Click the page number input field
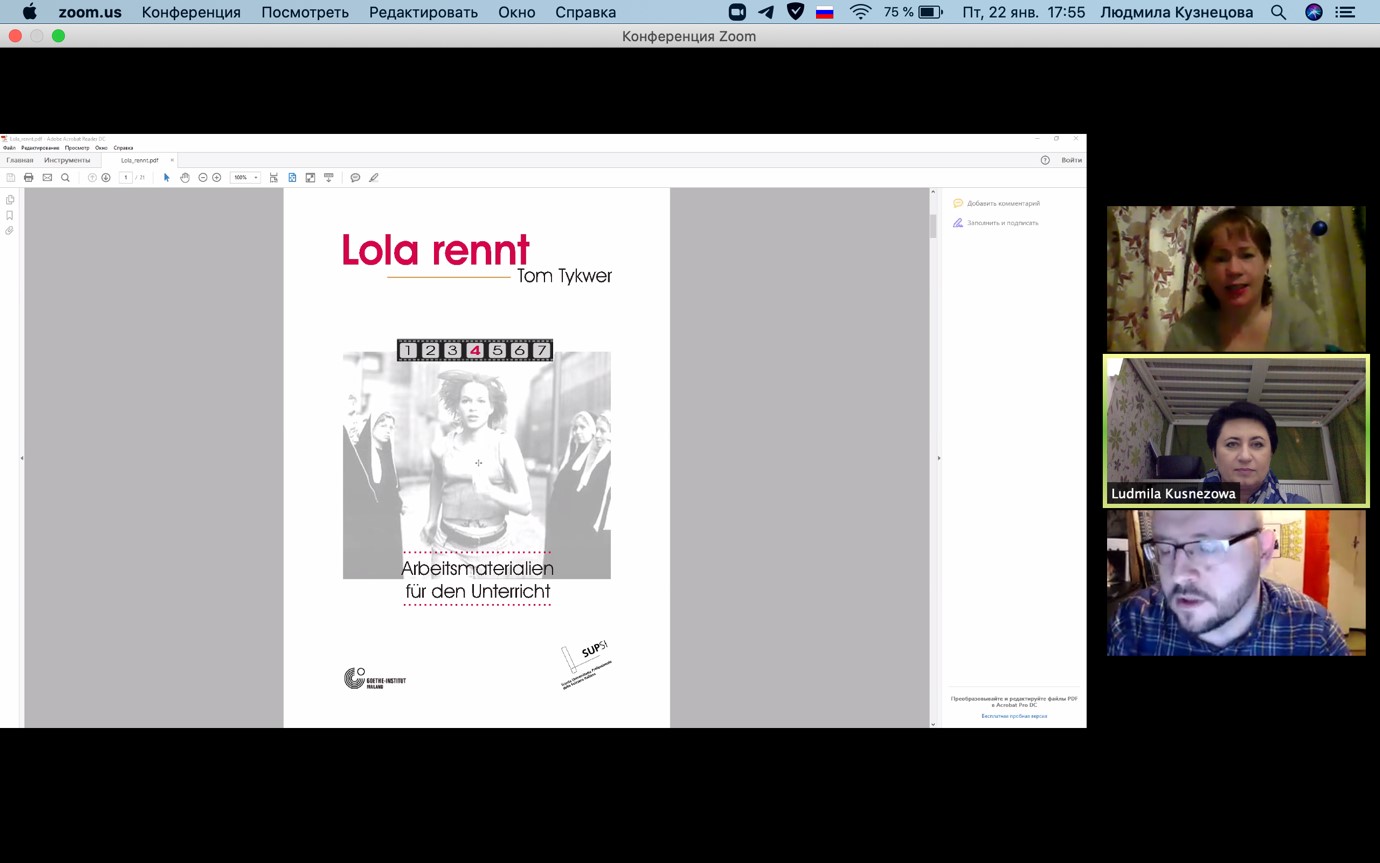The image size is (1380, 863). tap(126, 177)
